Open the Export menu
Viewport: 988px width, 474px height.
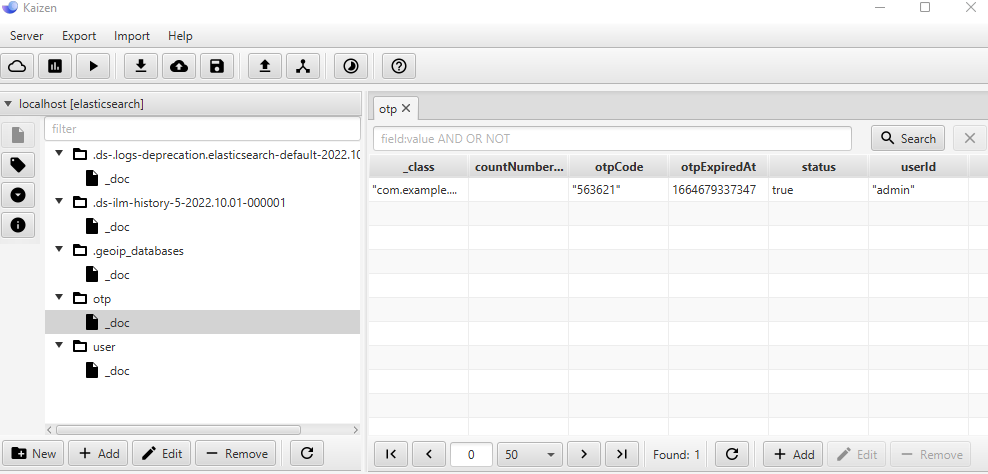[79, 36]
